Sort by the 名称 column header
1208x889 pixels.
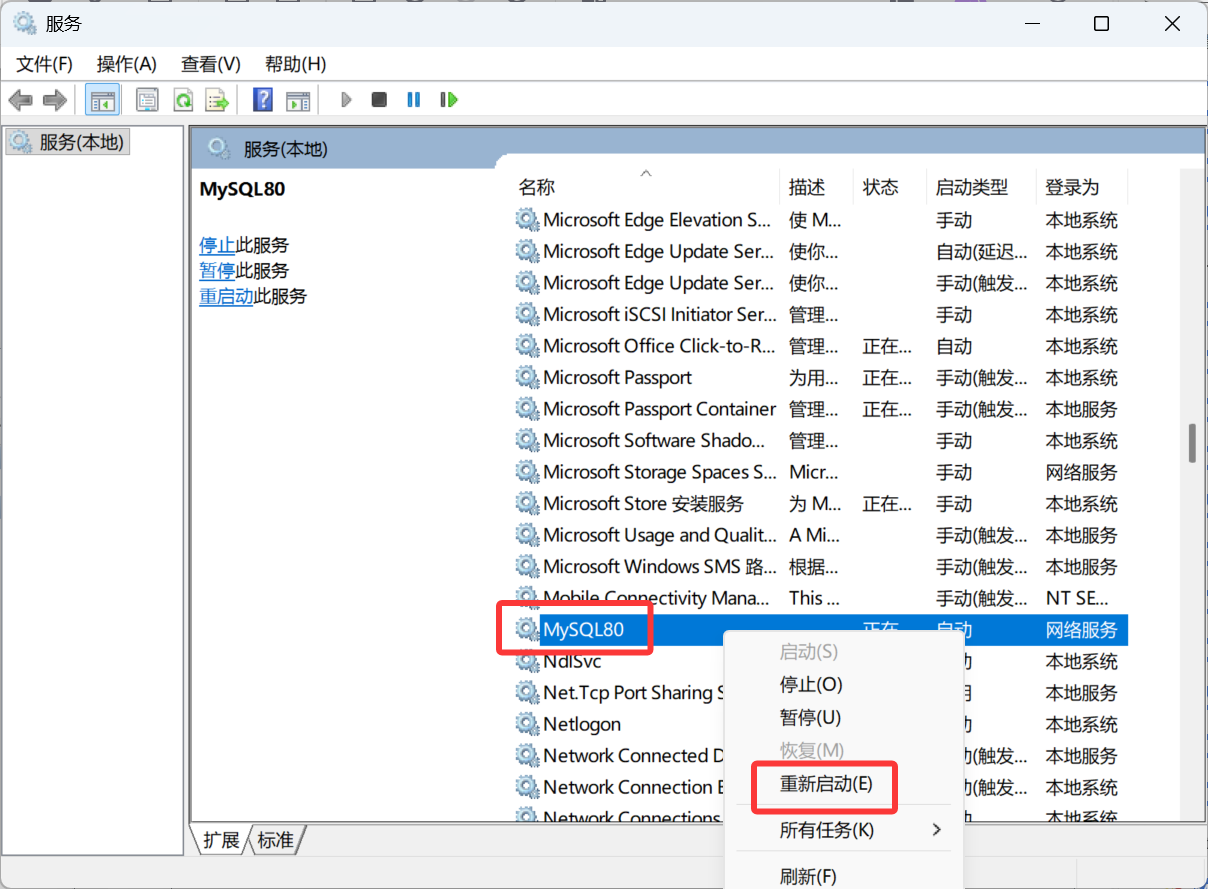645,187
